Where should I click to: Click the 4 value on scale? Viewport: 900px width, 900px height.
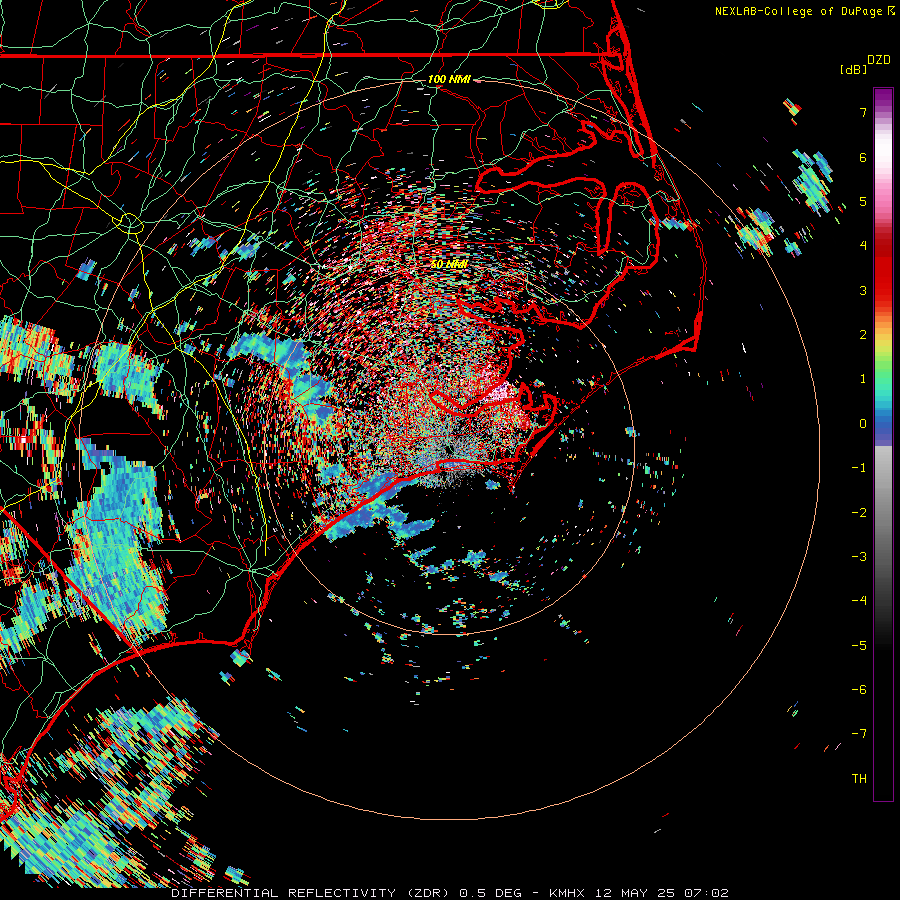(863, 246)
